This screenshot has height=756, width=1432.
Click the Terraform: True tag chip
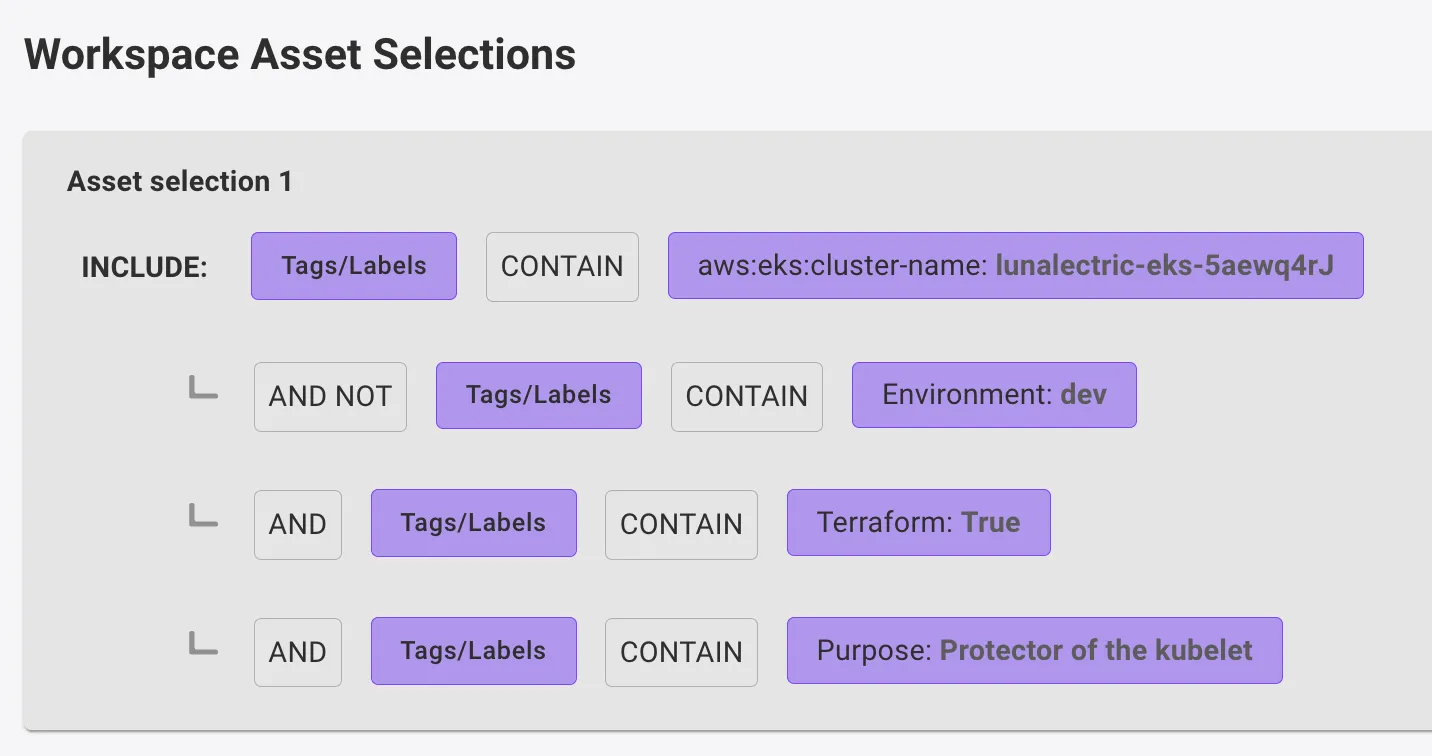point(918,523)
